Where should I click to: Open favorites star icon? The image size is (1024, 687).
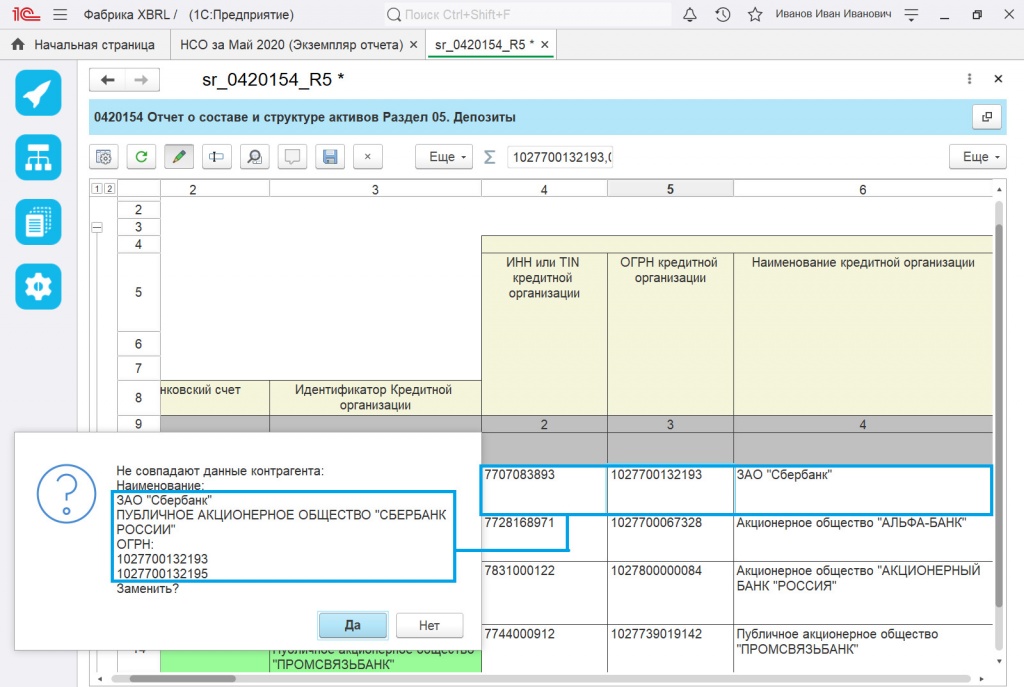[x=755, y=14]
